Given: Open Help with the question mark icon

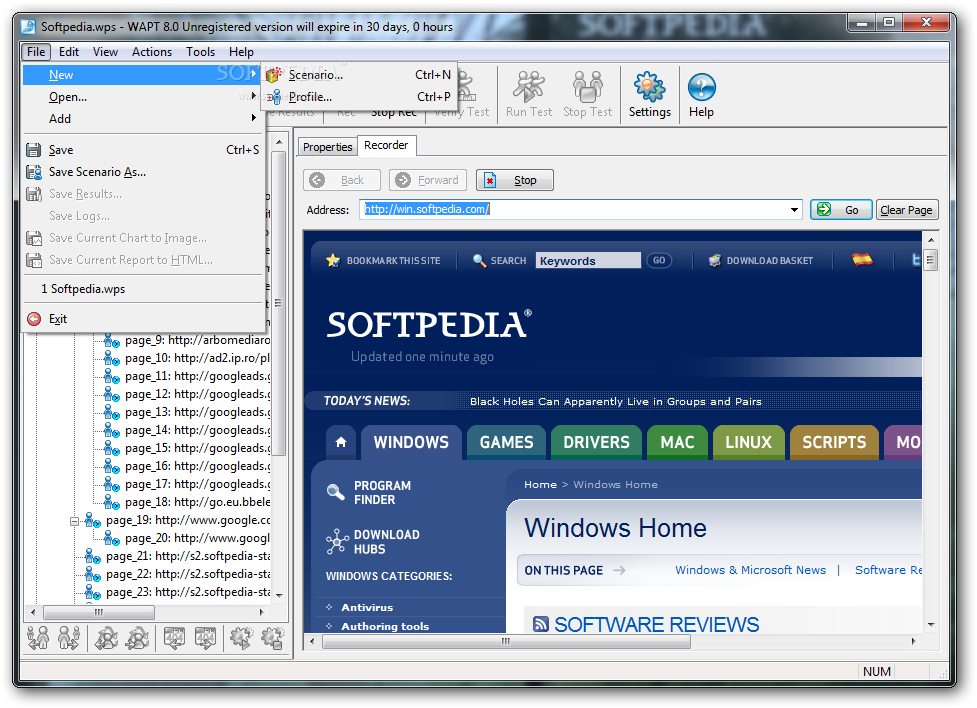Looking at the screenshot, I should [701, 87].
